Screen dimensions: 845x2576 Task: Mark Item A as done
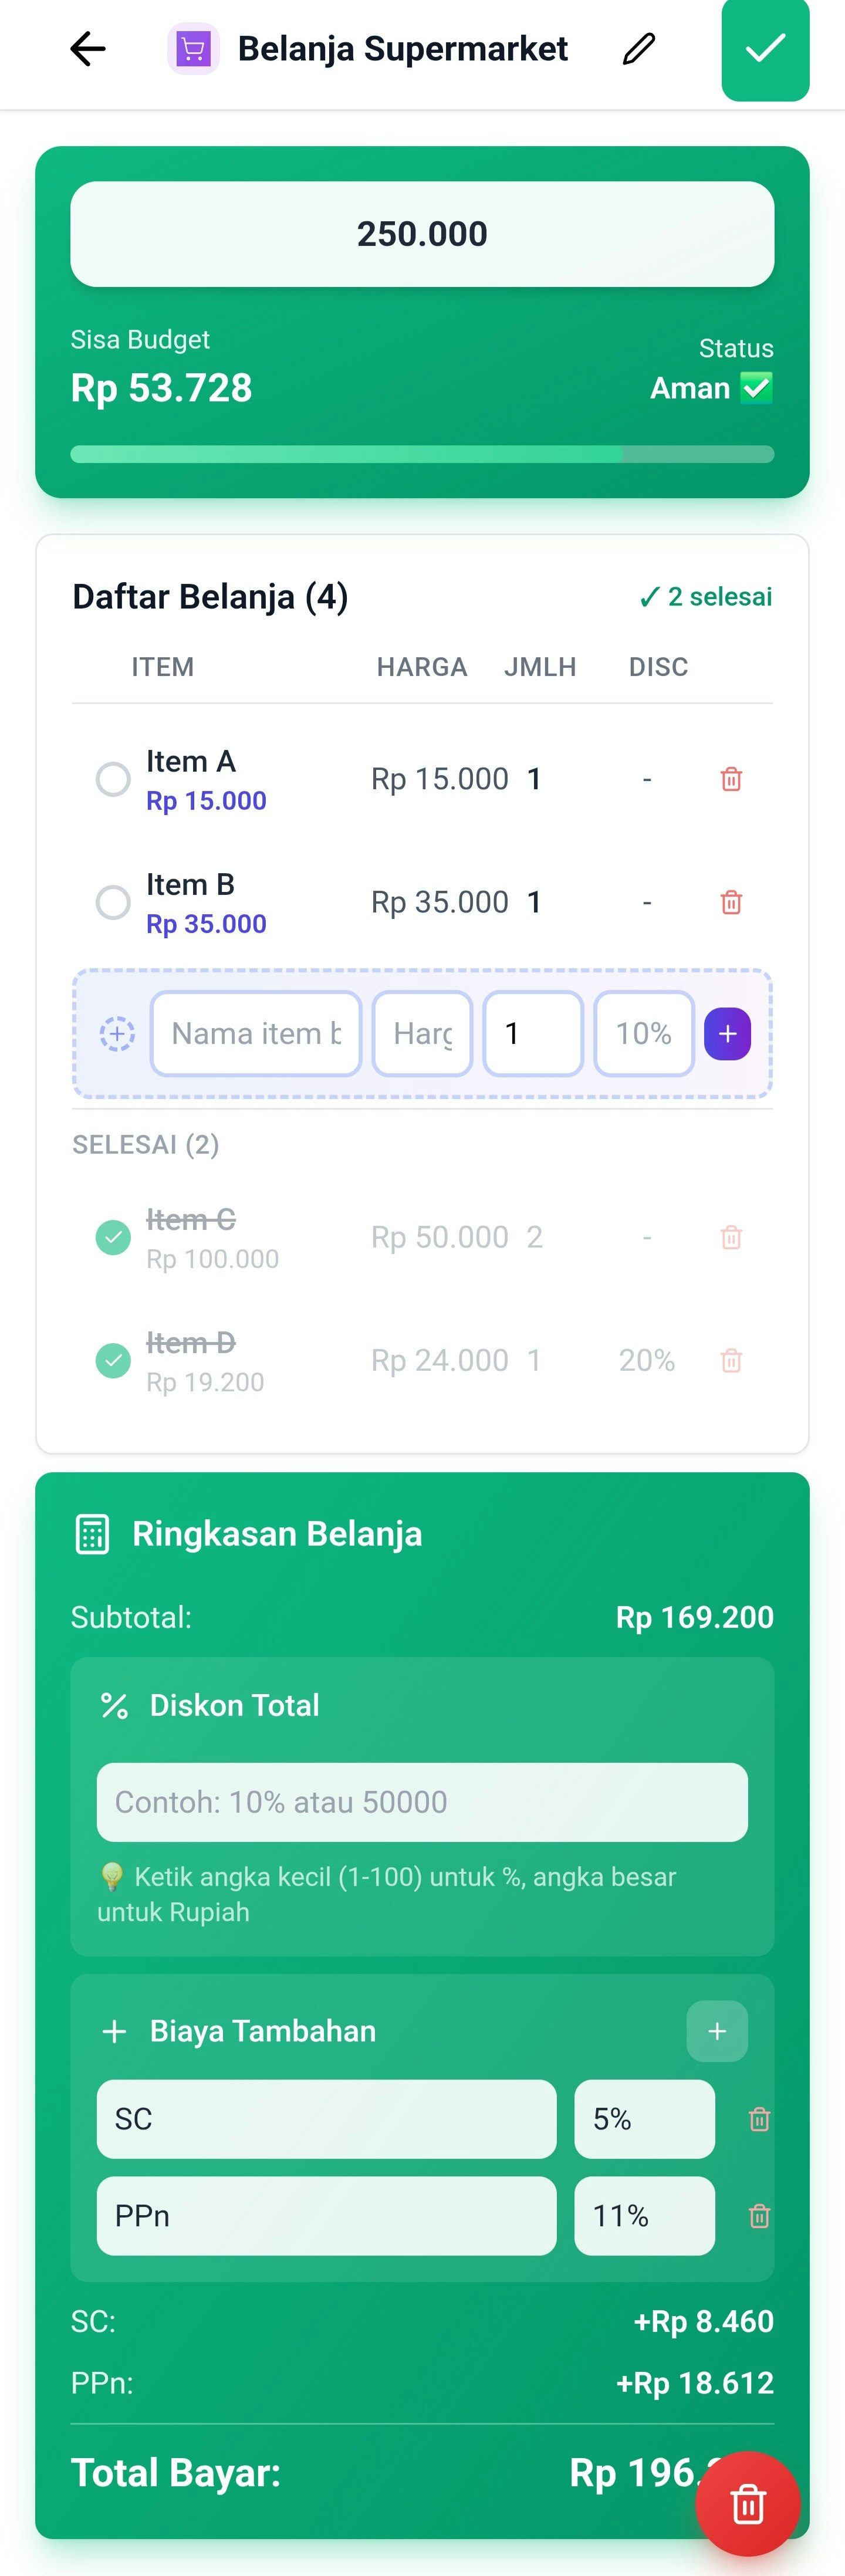[113, 779]
